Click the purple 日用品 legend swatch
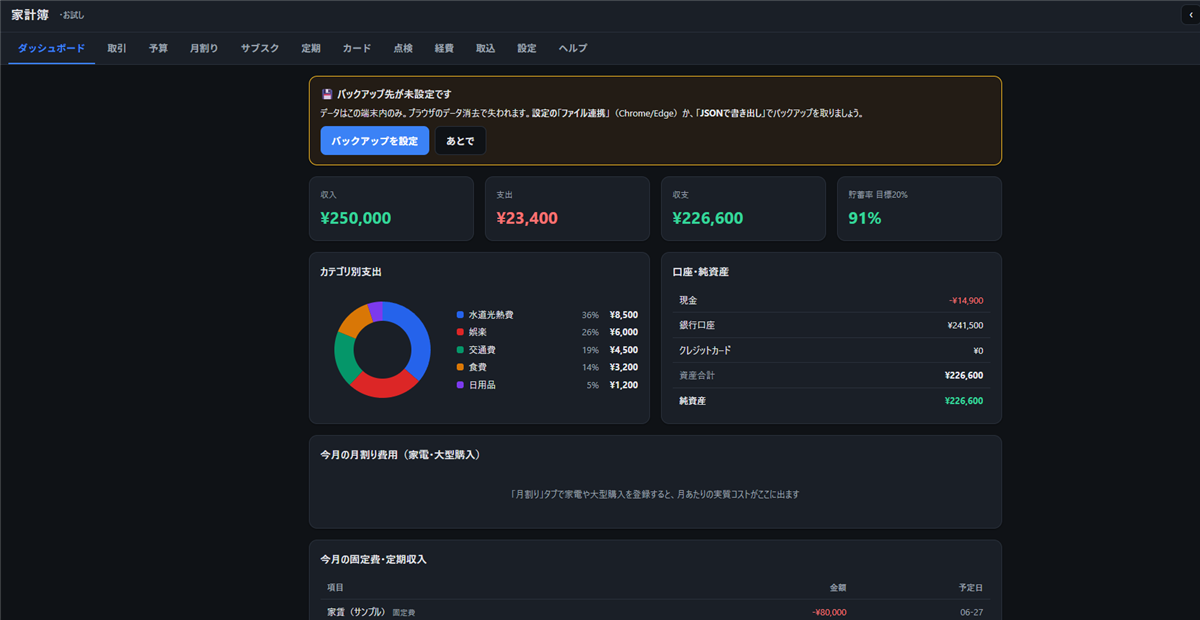Image resolution: width=1200 pixels, height=620 pixels. [460, 385]
